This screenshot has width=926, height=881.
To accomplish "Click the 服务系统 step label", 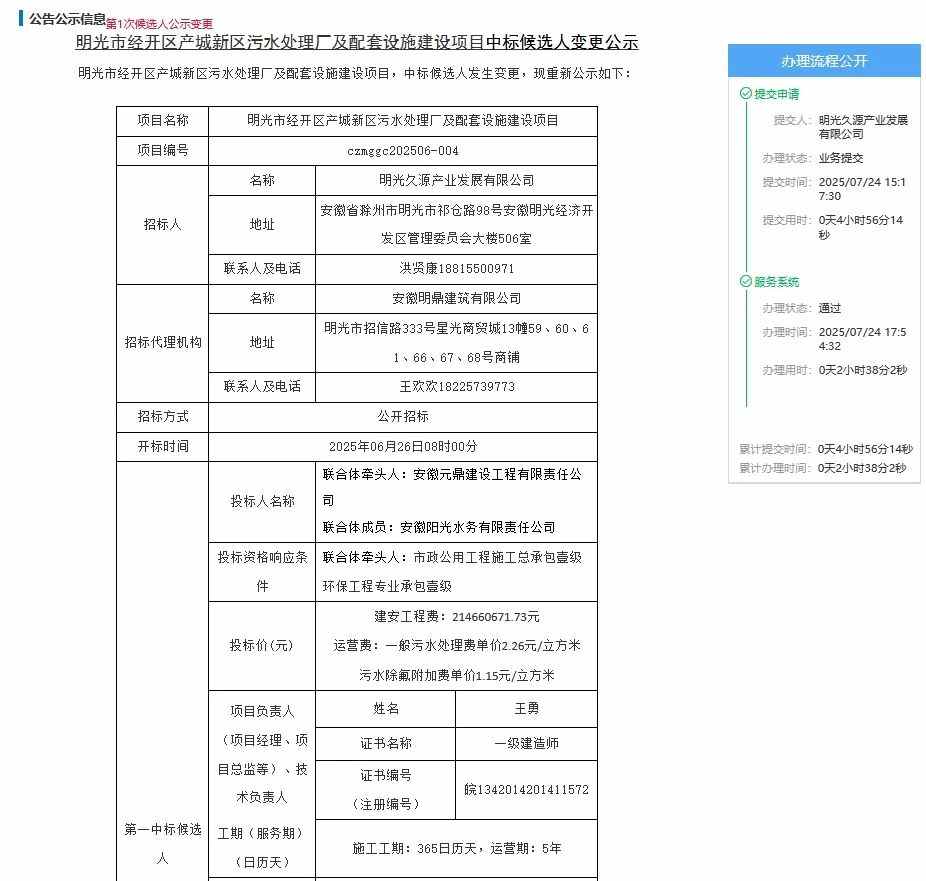I will (x=776, y=282).
